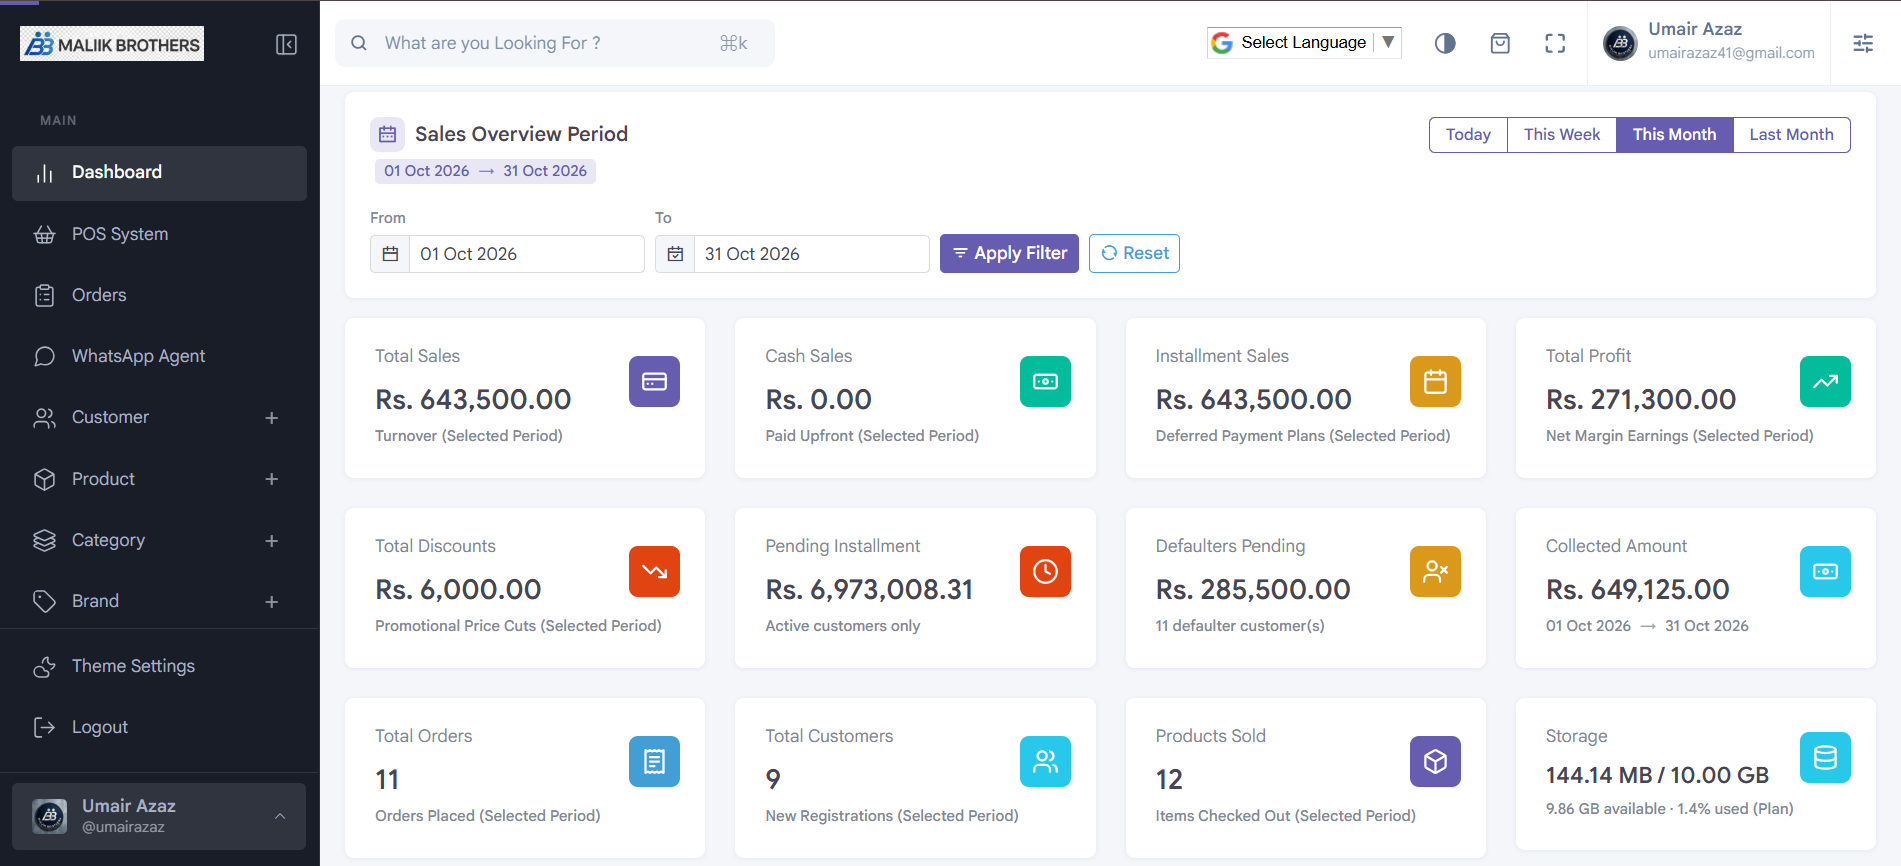Screen dimensions: 1901x866
Task: Select the Last Month period tab
Action: coord(1791,135)
